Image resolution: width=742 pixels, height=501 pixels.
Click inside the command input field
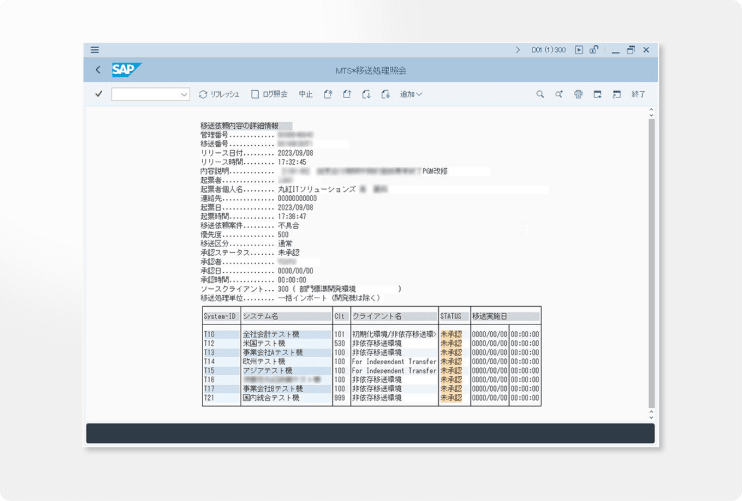click(145, 94)
